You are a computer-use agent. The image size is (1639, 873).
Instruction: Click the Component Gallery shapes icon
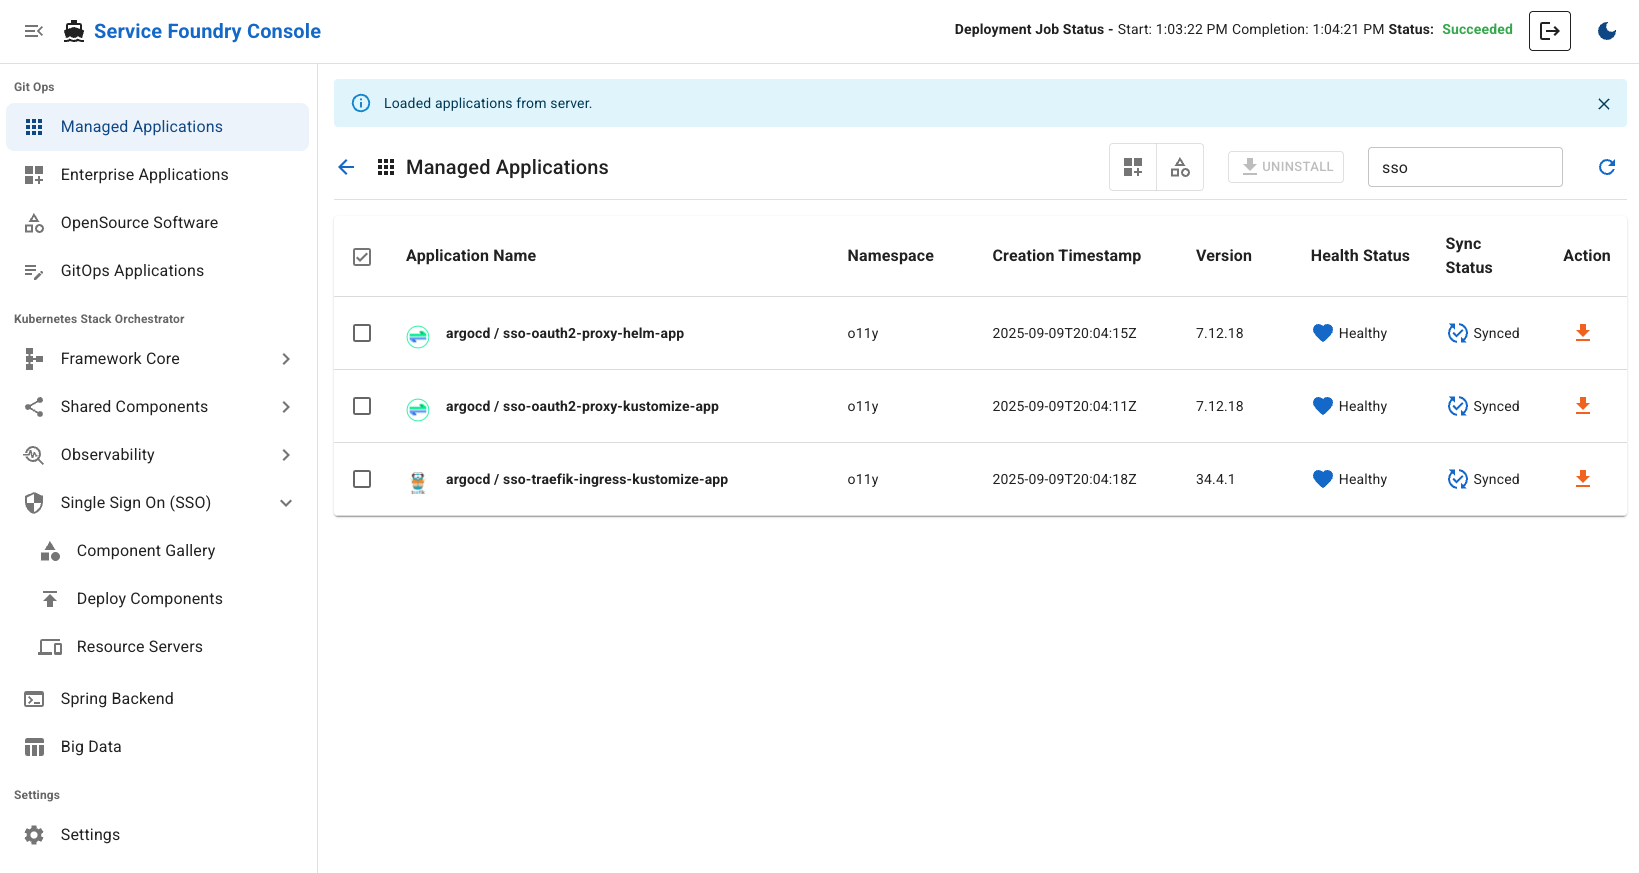tap(50, 551)
